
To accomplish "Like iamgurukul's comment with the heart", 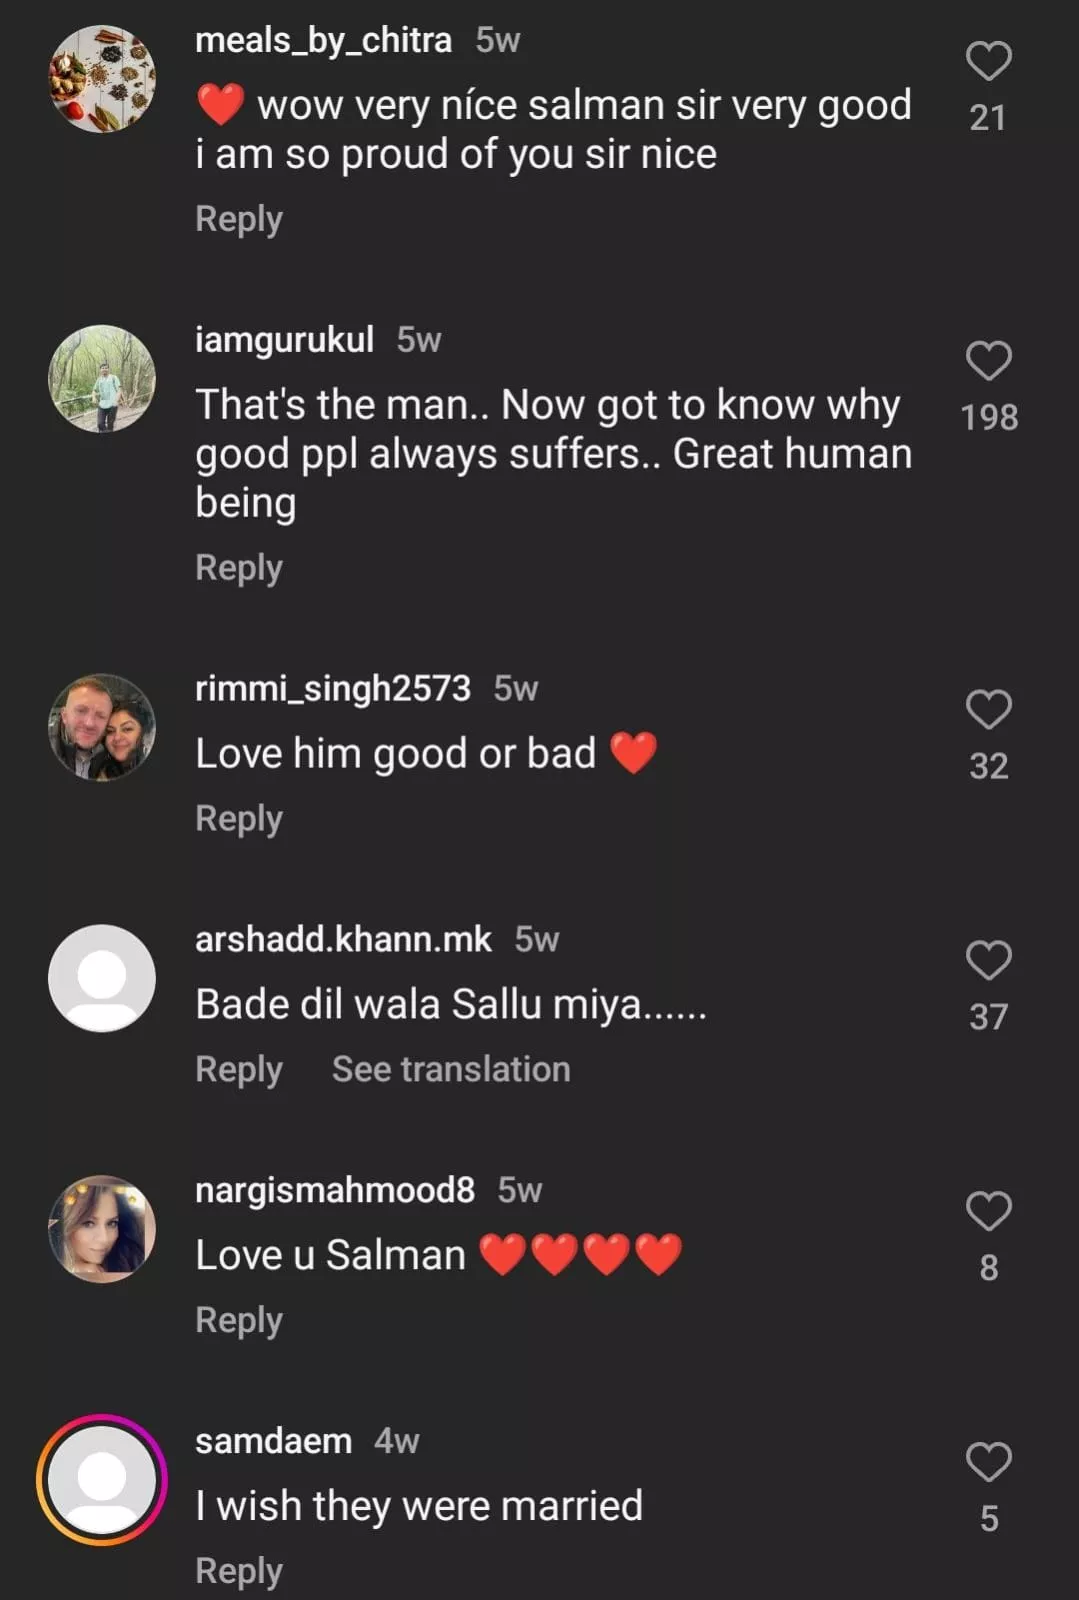I will [988, 361].
